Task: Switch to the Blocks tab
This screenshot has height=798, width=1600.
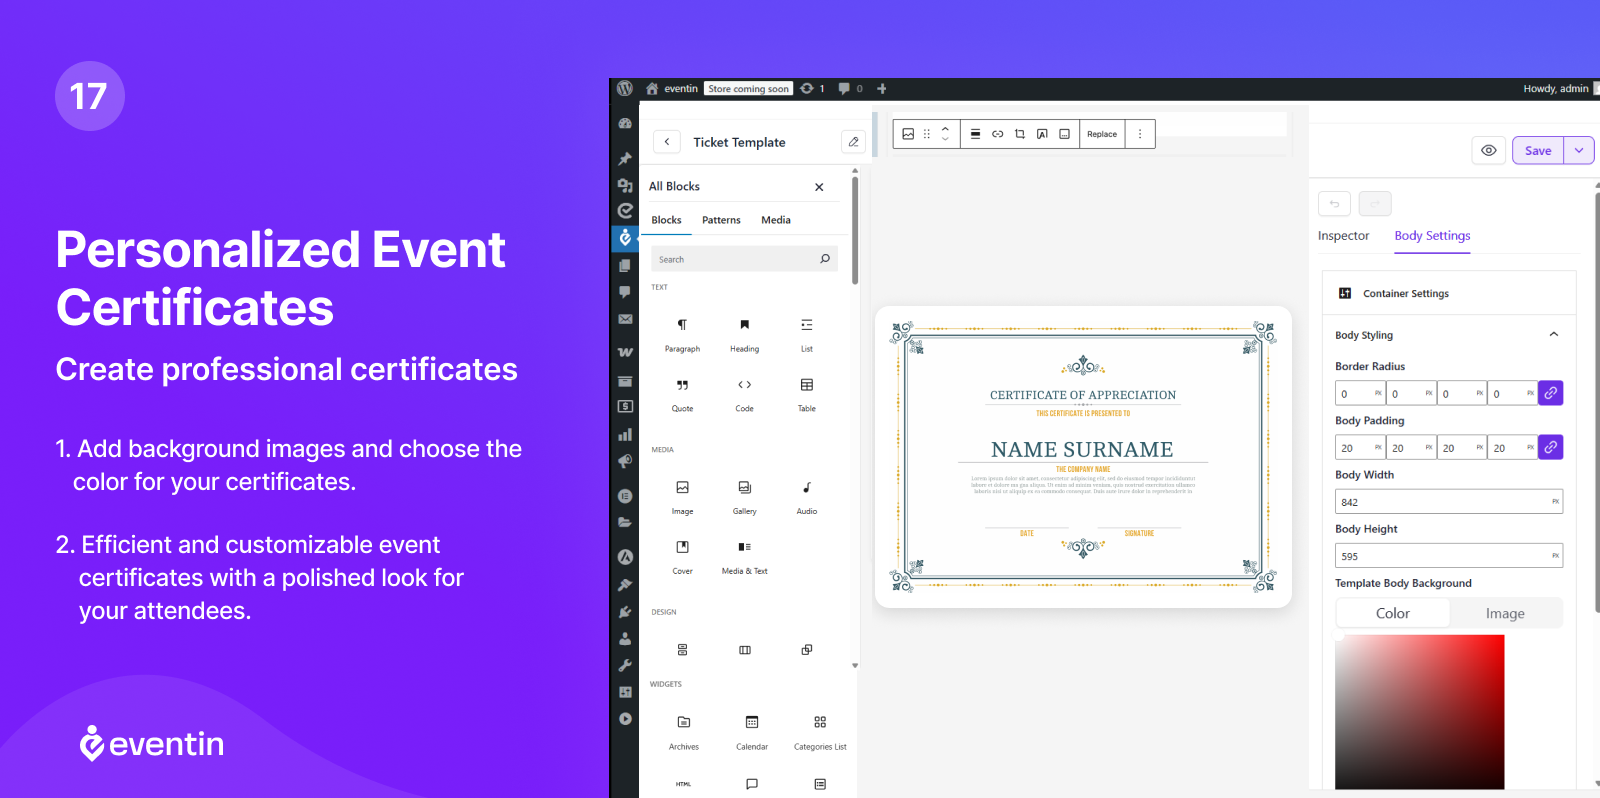Action: 666,220
